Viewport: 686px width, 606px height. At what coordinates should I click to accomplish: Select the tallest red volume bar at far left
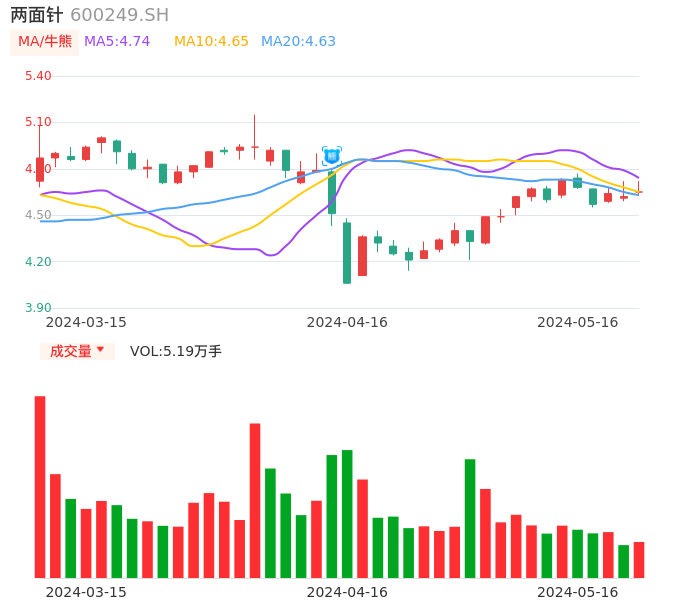40,486
